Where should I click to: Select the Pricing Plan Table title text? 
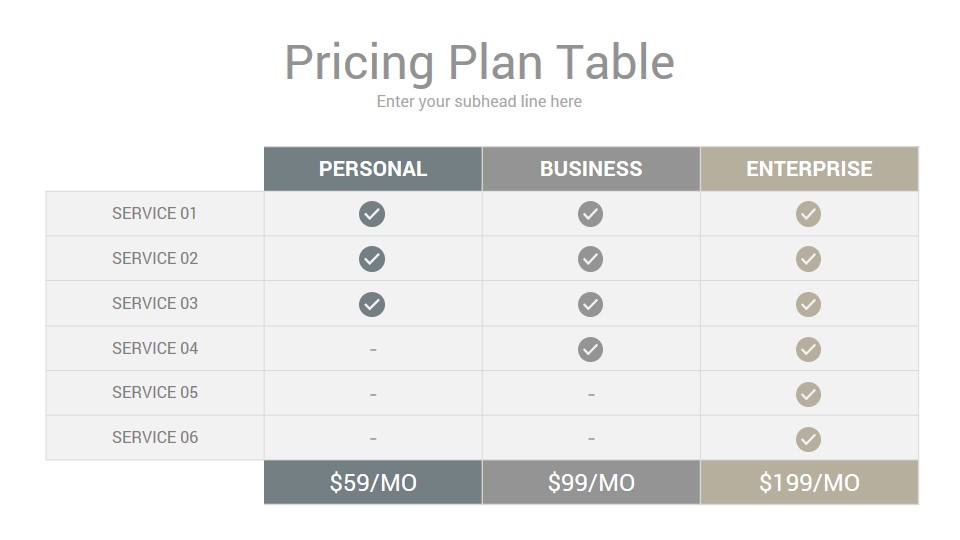tap(479, 63)
